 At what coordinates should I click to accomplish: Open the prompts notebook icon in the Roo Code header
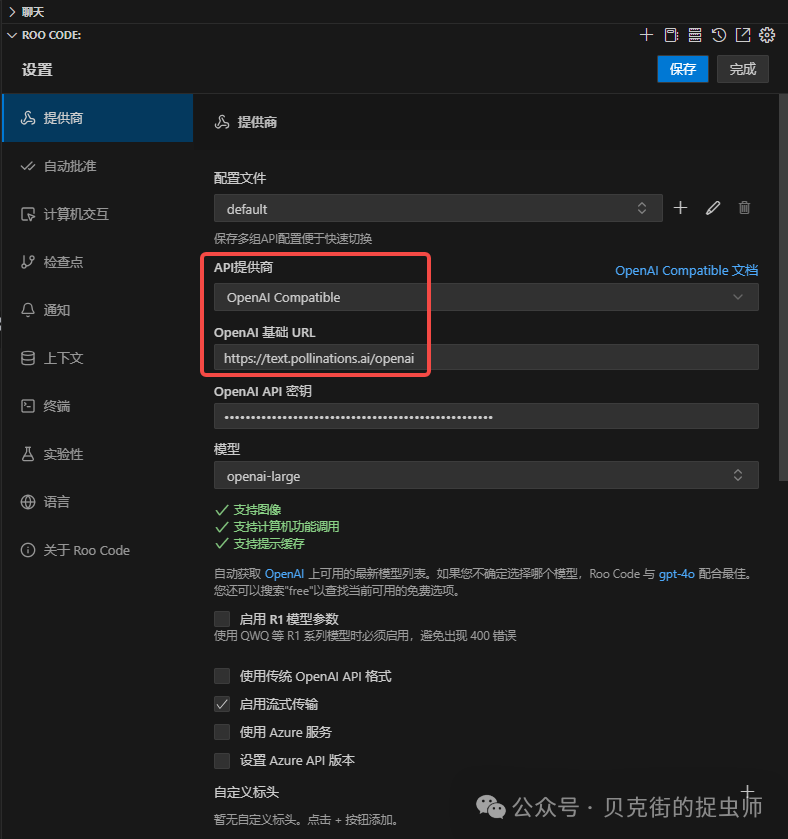point(671,35)
